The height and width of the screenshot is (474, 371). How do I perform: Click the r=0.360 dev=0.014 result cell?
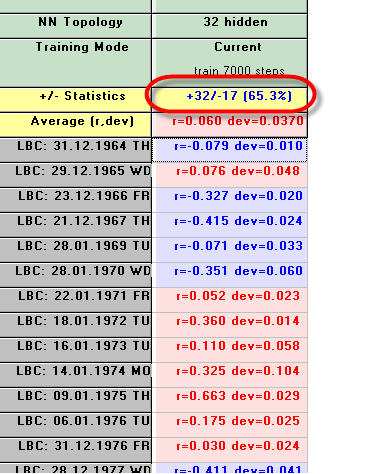[230, 325]
